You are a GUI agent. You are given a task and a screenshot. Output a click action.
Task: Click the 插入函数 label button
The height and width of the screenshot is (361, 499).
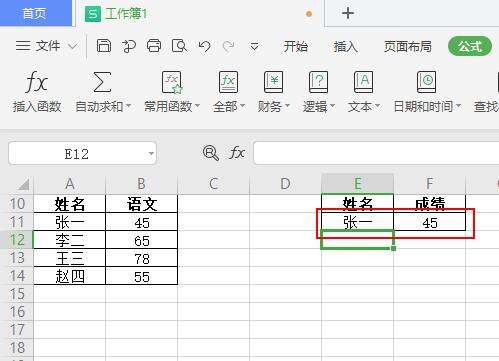pos(37,107)
